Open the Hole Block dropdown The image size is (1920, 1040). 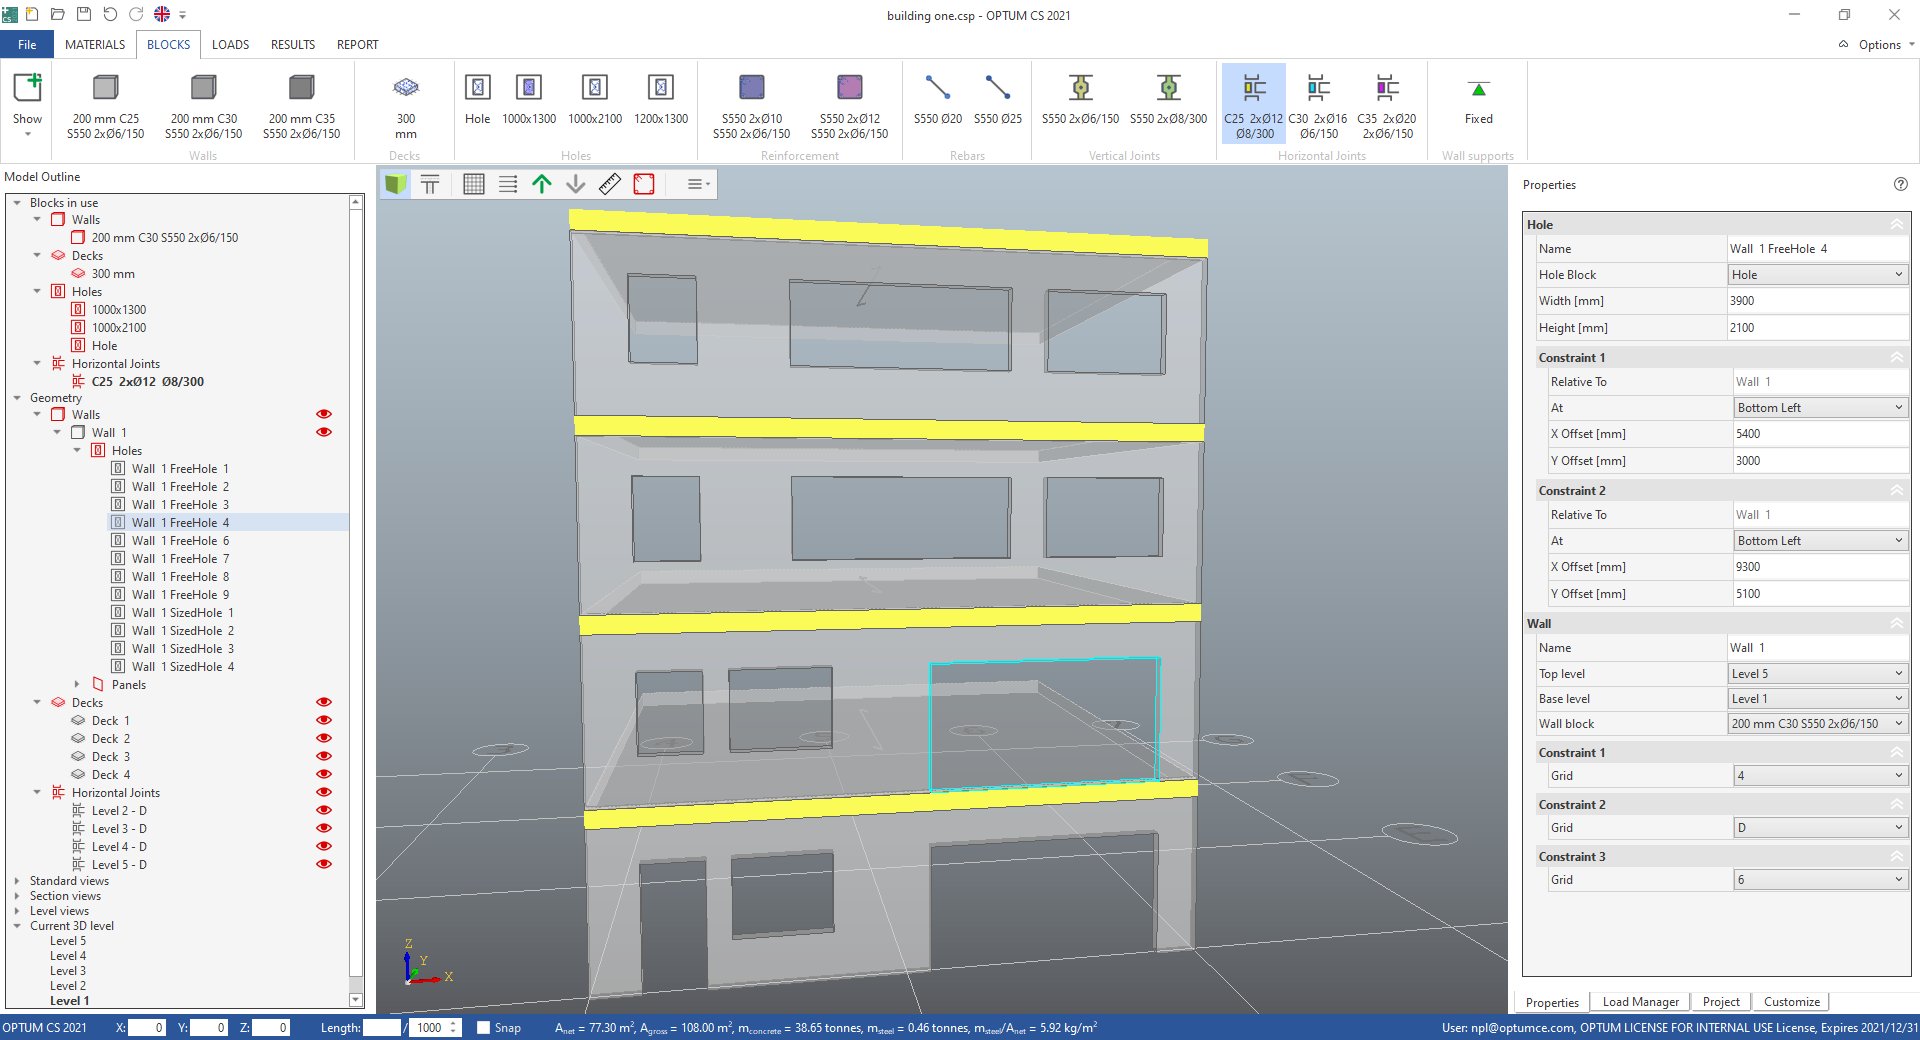[x=1817, y=275]
